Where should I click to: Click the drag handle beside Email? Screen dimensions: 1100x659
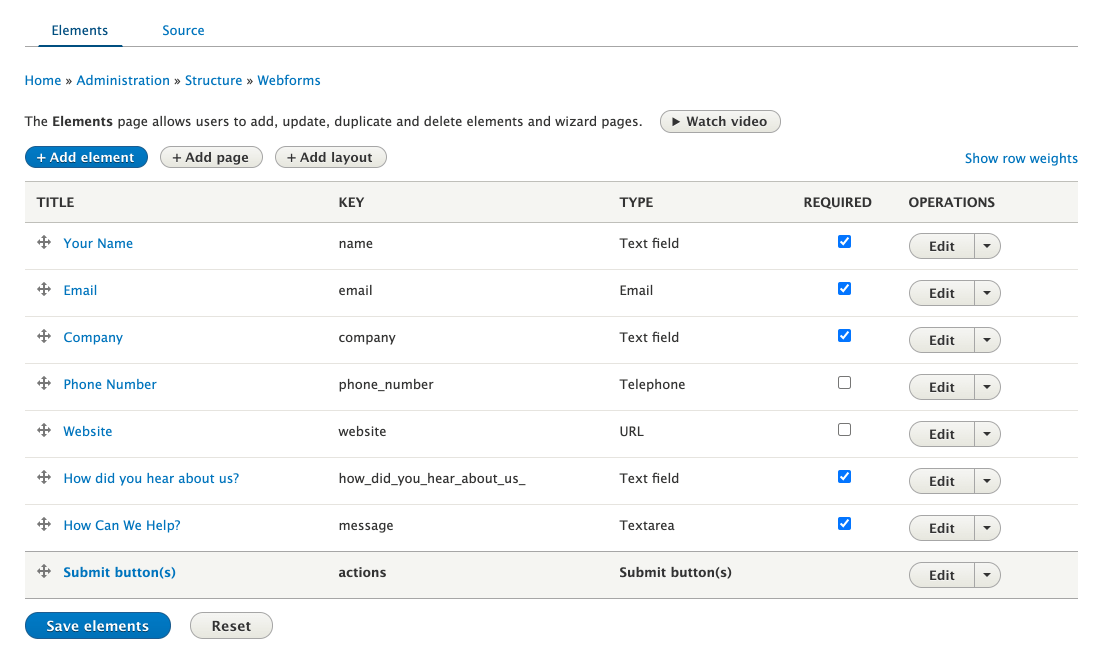[44, 290]
